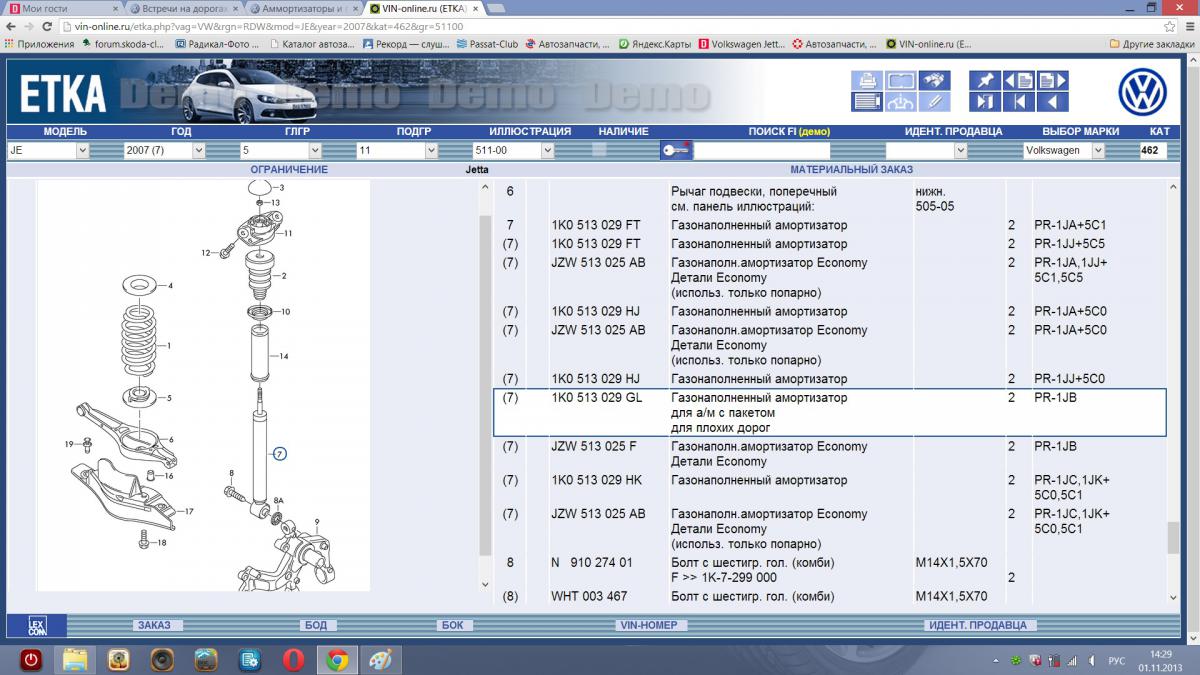Click the jump-to-first bar-arrow icon
Image resolution: width=1200 pixels, height=675 pixels.
tap(1019, 102)
